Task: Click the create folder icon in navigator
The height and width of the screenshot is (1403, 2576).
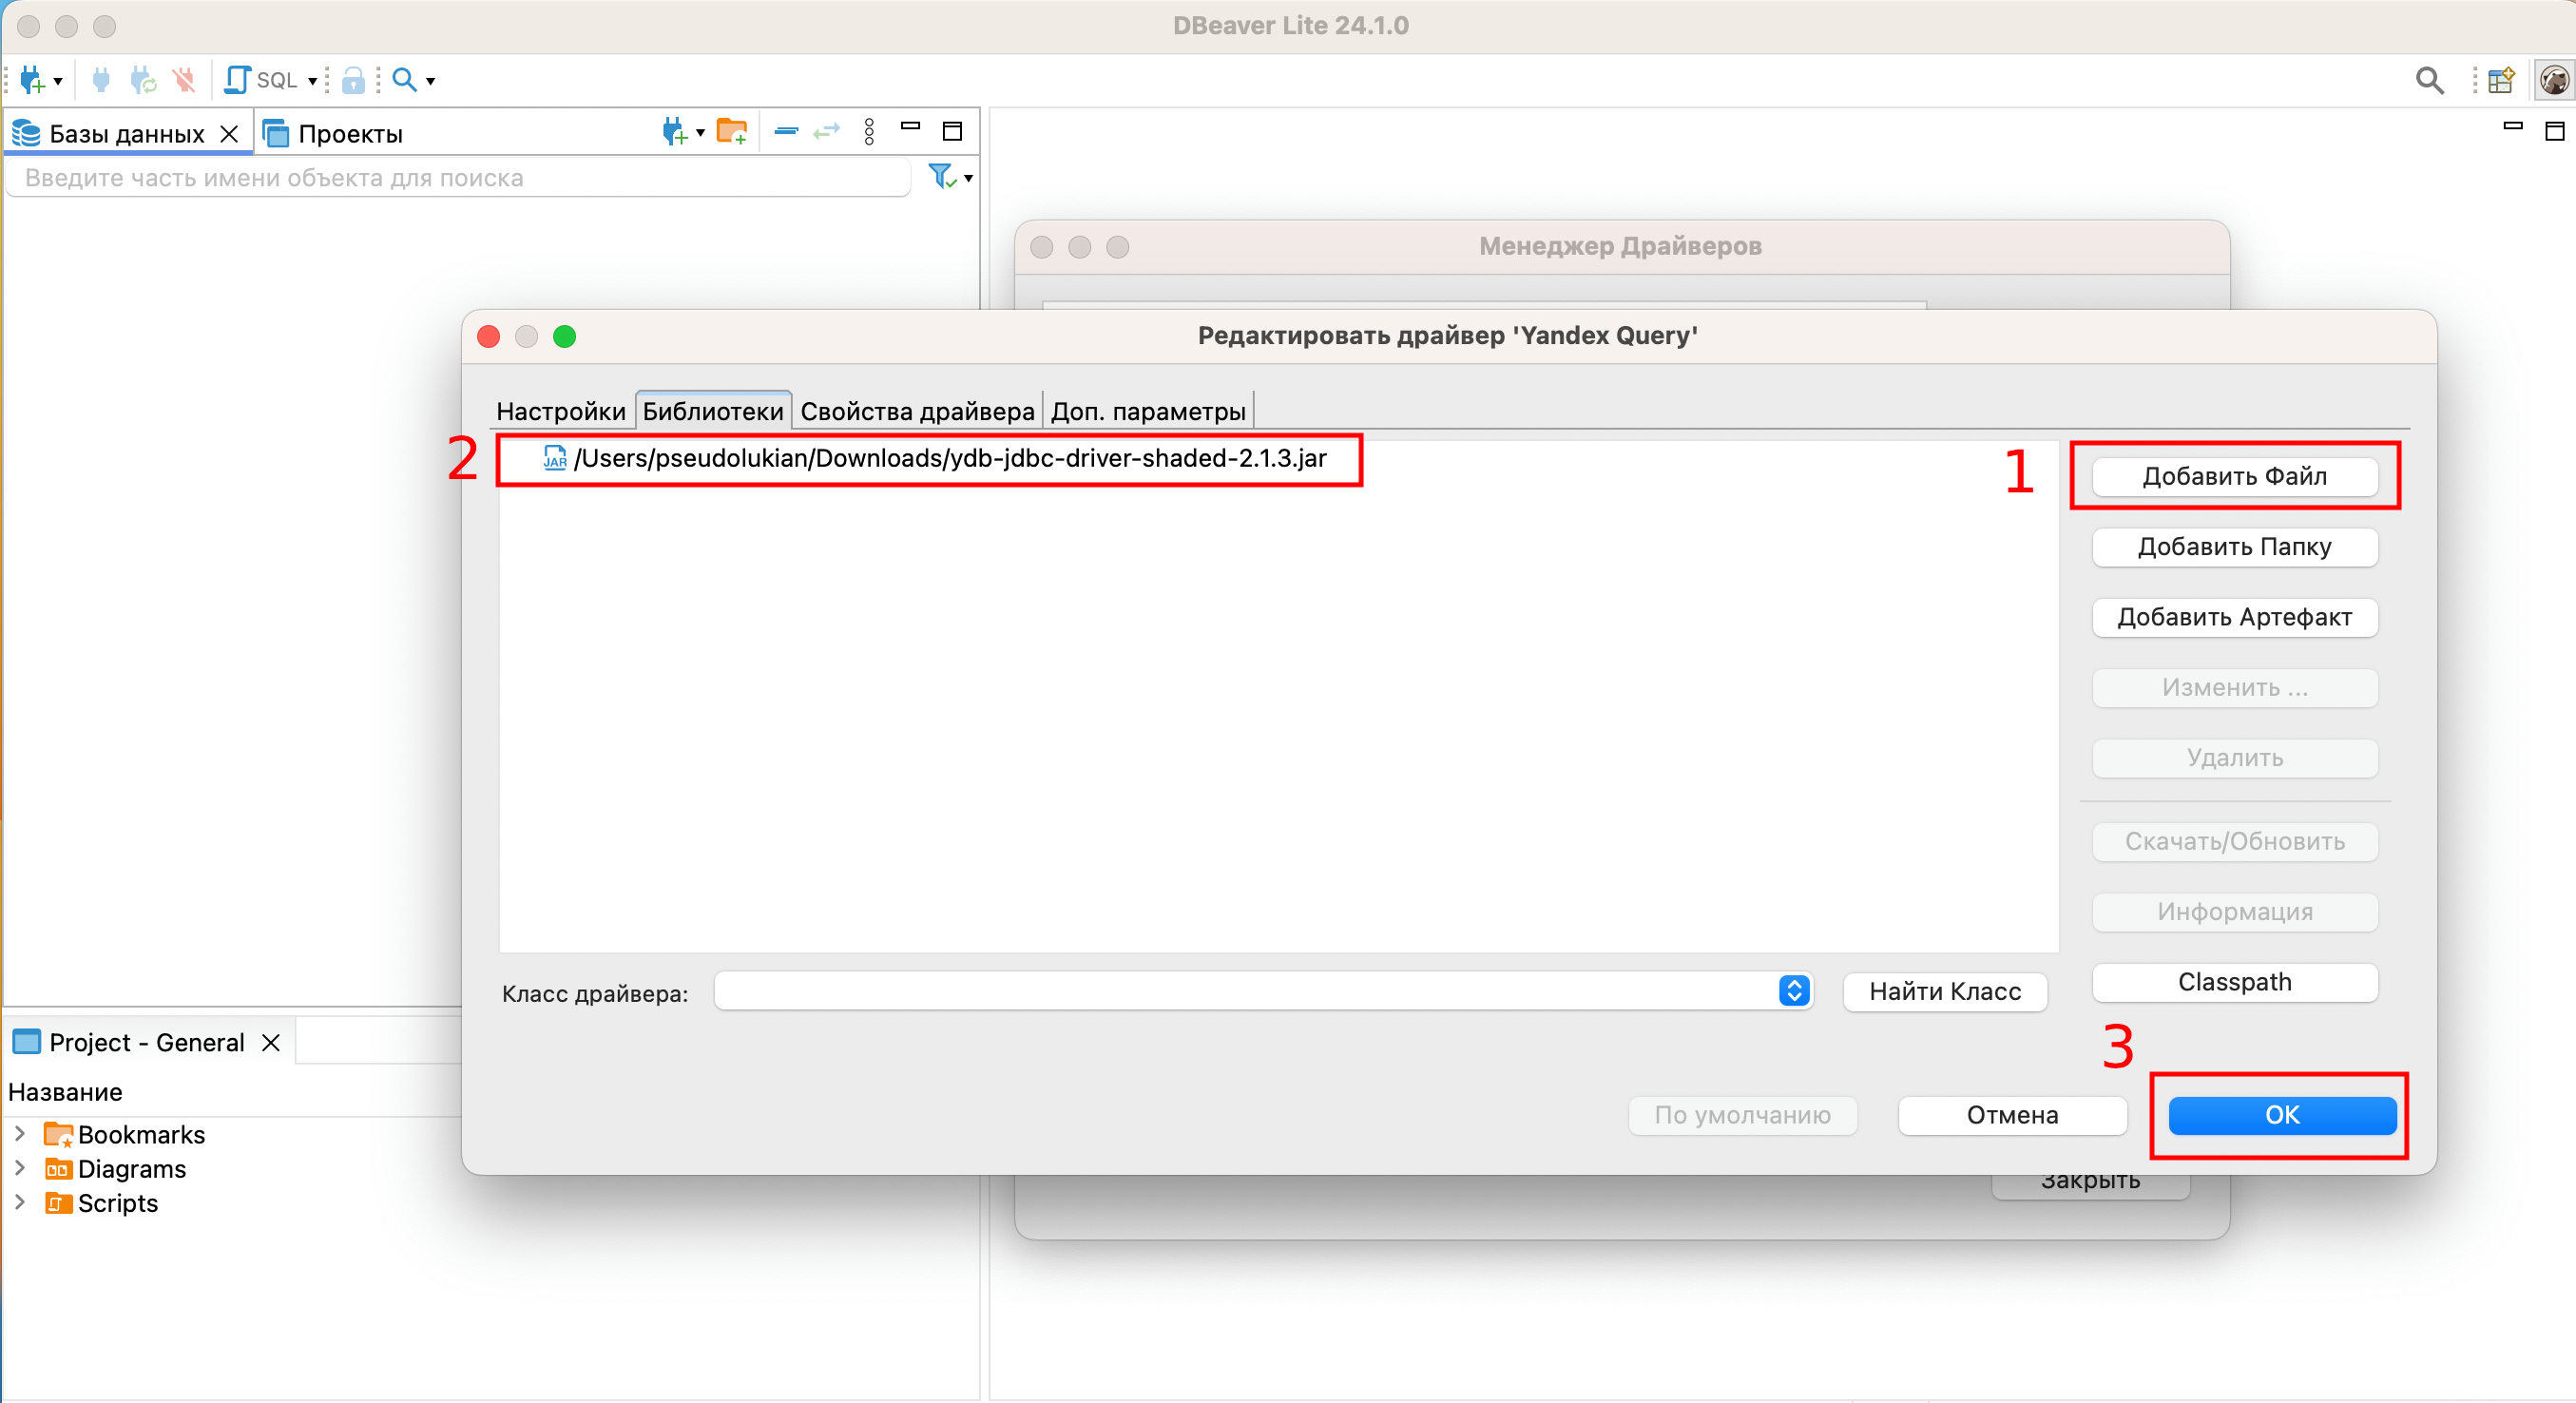Action: (732, 131)
